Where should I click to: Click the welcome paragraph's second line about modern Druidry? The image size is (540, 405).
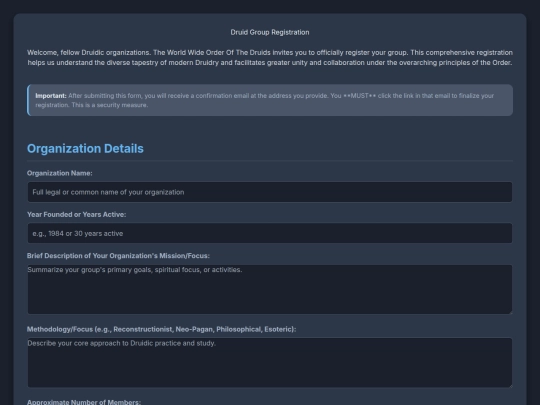tap(270, 63)
